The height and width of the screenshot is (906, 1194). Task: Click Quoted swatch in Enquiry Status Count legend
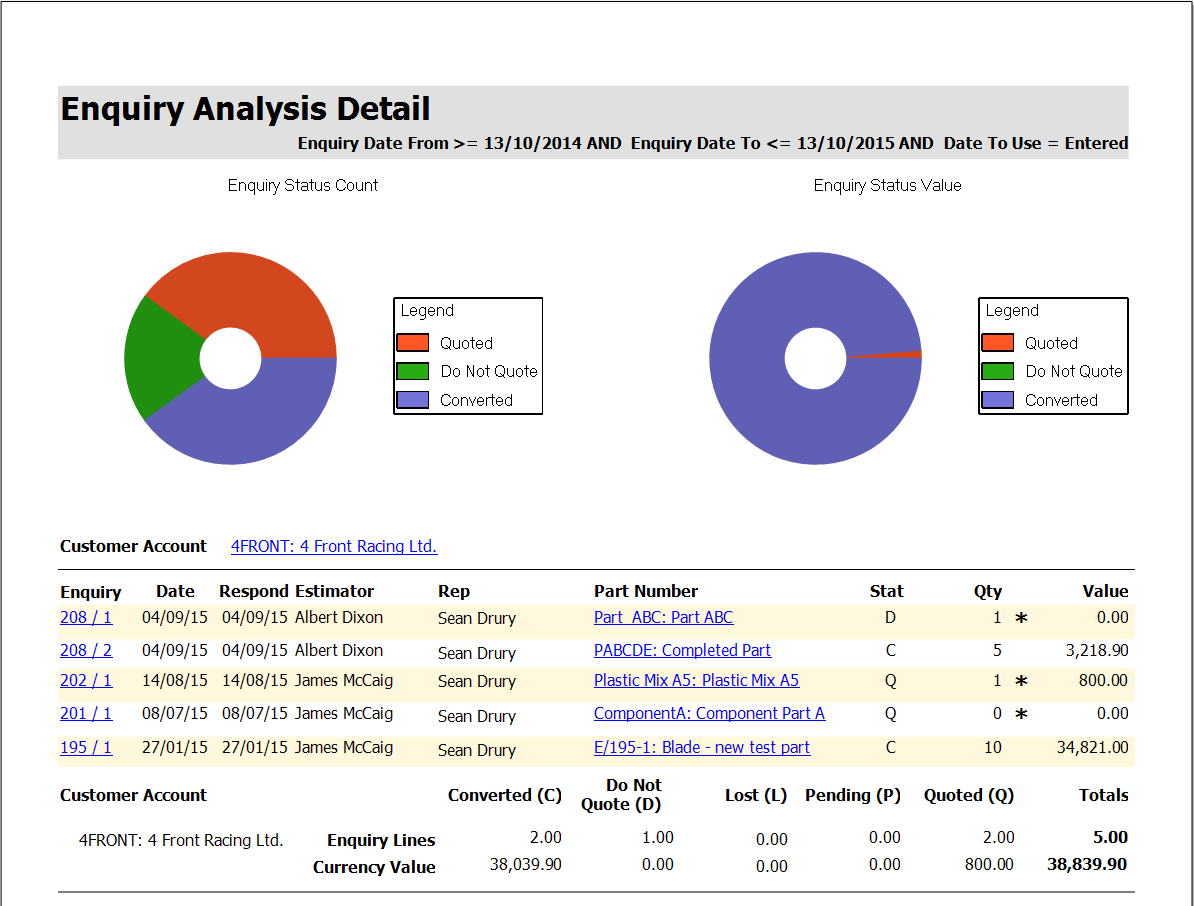pos(412,343)
